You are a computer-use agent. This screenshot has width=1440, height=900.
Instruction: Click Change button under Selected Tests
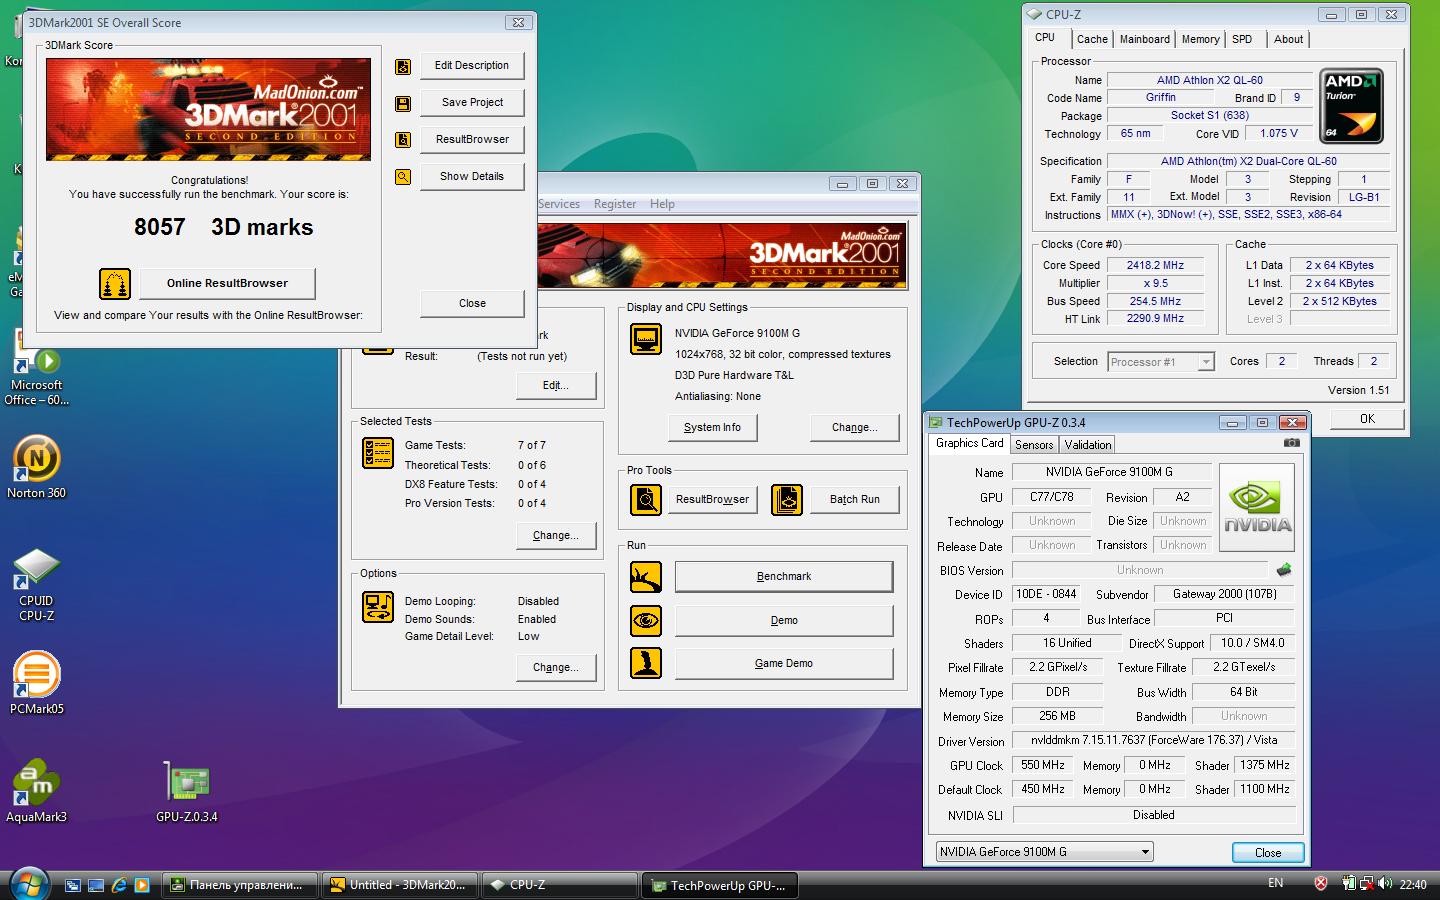point(556,536)
